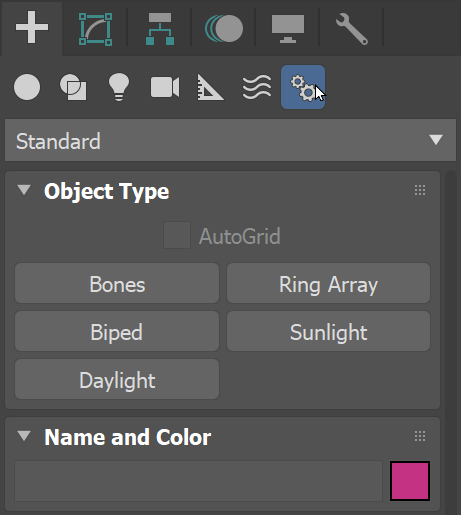Viewport: 461px width, 515px height.
Task: Collapse the Object Type rollout
Action: [x=24, y=190]
